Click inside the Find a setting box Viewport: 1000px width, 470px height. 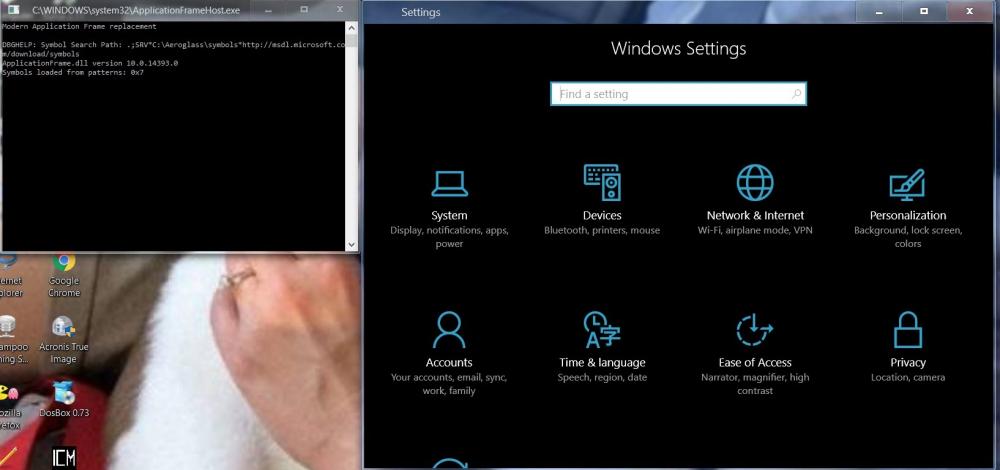tap(679, 94)
